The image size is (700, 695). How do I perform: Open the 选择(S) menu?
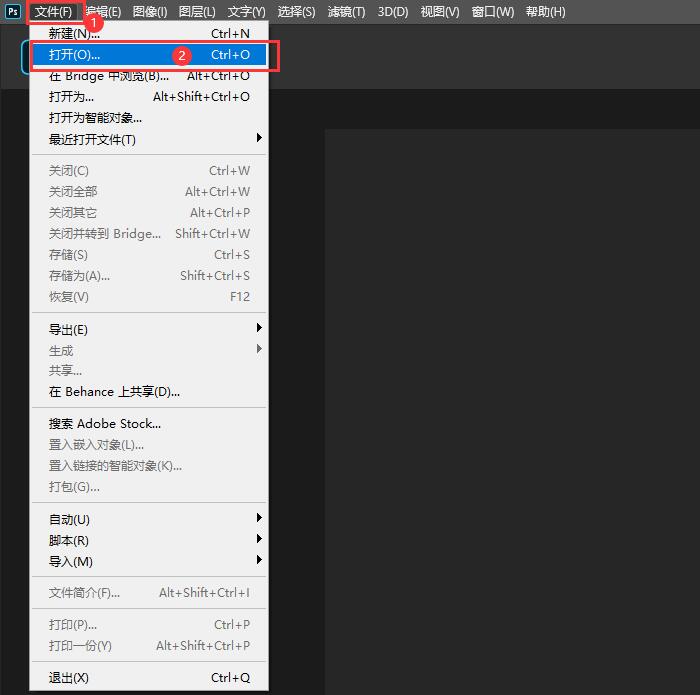click(x=296, y=12)
